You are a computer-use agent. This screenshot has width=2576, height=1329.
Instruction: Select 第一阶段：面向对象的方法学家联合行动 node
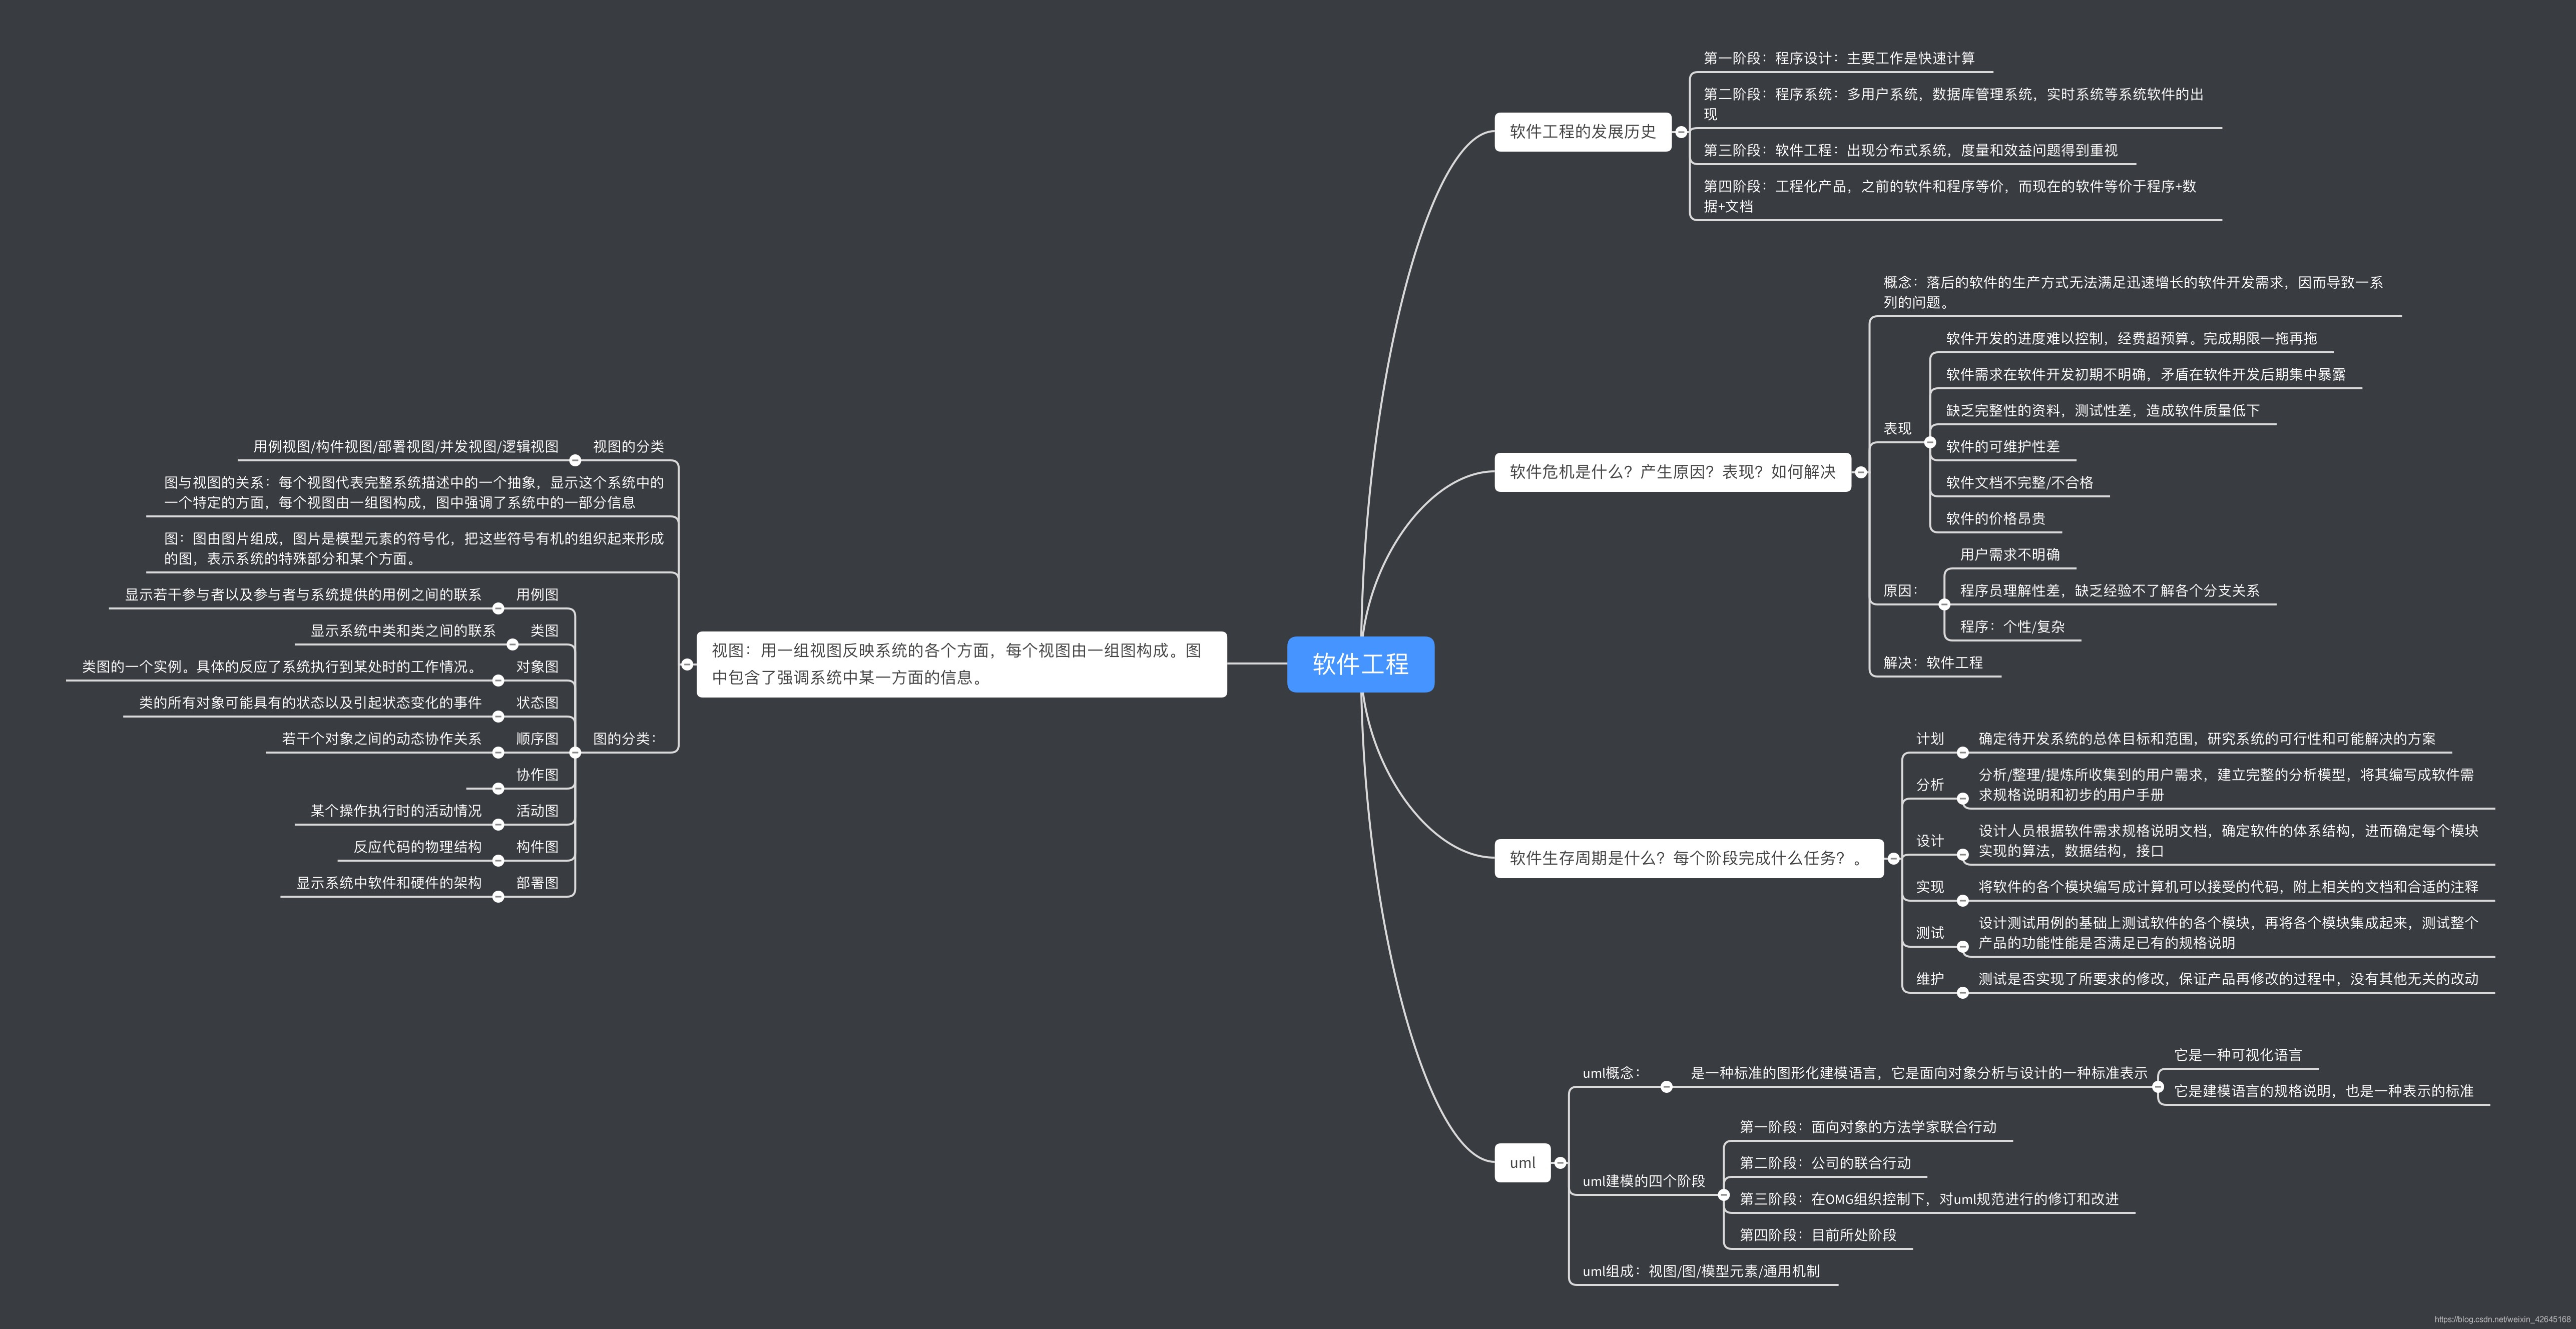coord(1867,1127)
